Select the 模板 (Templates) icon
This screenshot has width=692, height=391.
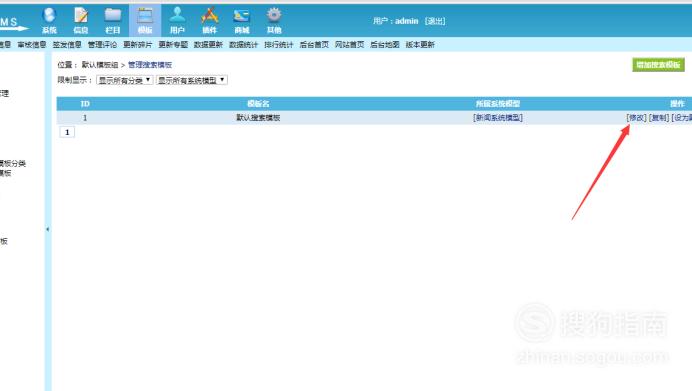145,20
